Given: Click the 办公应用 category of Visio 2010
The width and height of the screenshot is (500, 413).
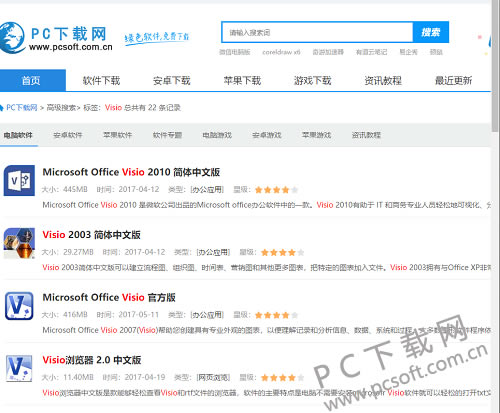Looking at the screenshot, I should tap(207, 190).
